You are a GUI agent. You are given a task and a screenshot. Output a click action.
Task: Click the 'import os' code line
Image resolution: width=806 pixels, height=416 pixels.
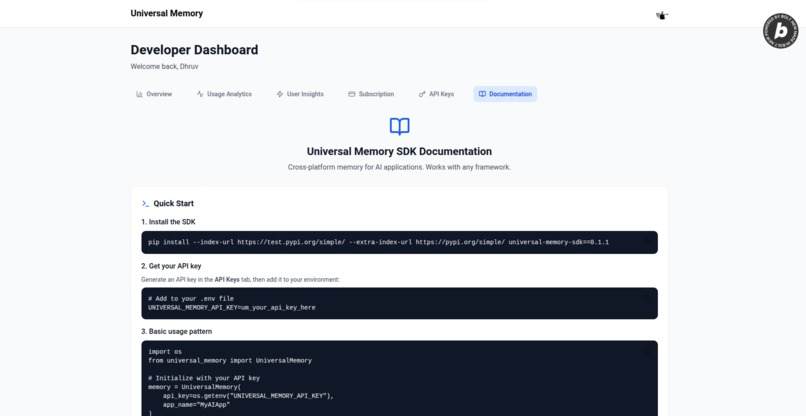pos(165,352)
